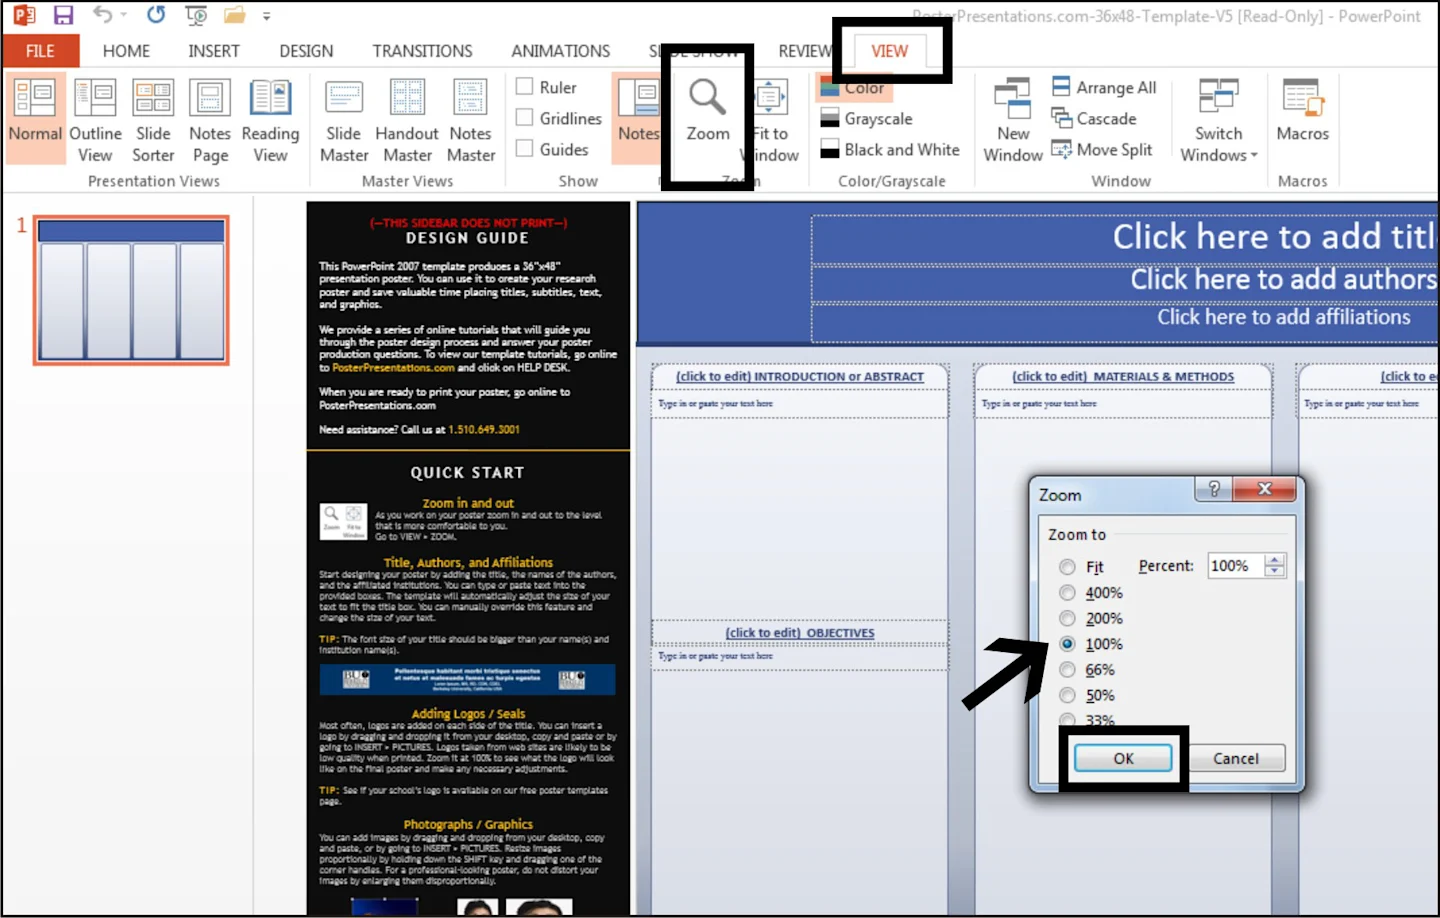Expand the Quick Access Toolbar customization menu
This screenshot has height=918, width=1440.
(x=266, y=15)
